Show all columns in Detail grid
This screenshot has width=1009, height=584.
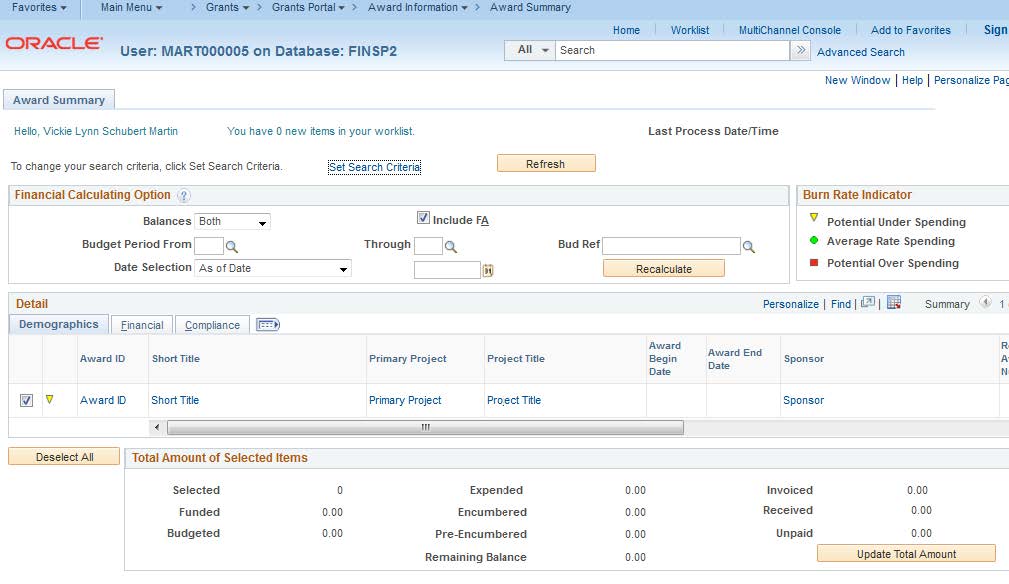point(268,325)
